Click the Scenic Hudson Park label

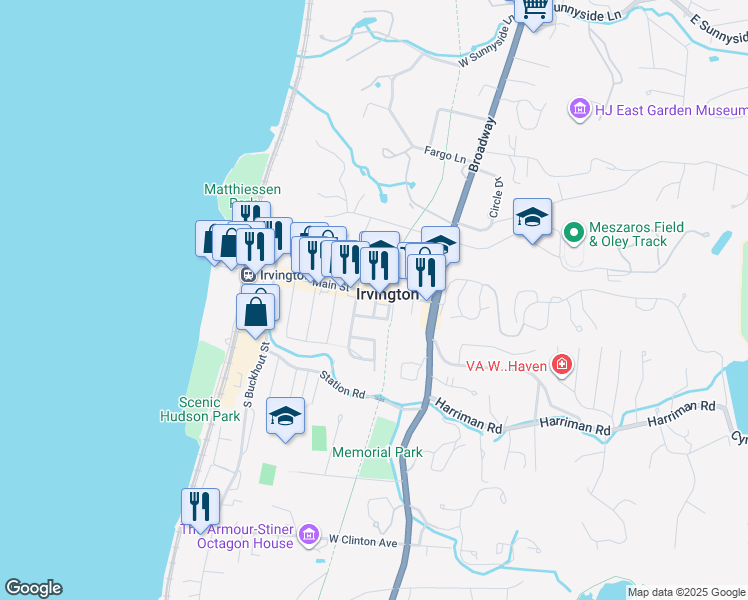coord(200,409)
